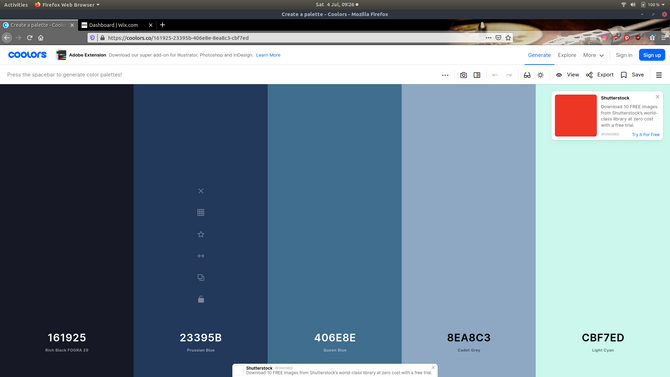View shades of Prussian Blue via grid icon
This screenshot has height=377, width=670.
[201, 212]
